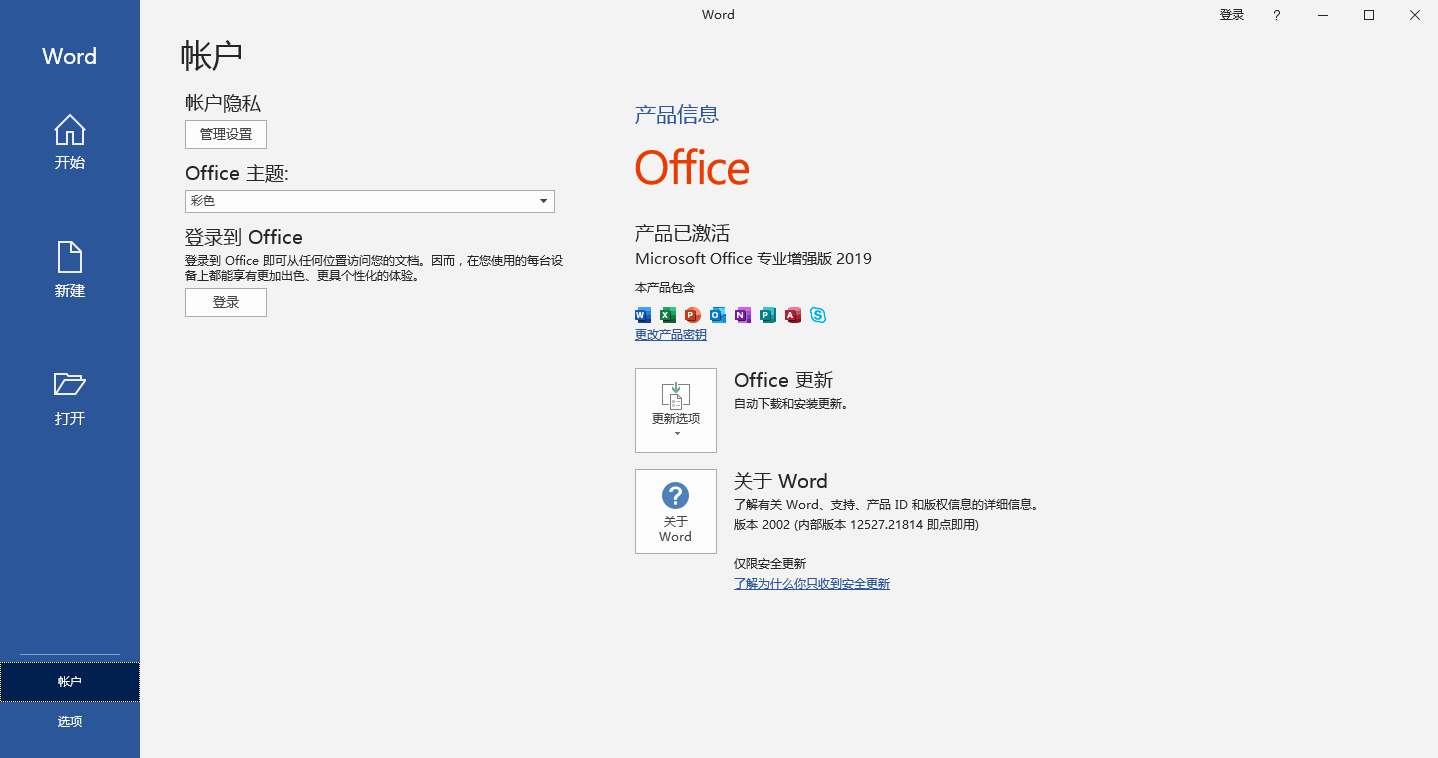The image size is (1438, 758).
Task: Click the Office 更新 heading
Action: (x=784, y=380)
